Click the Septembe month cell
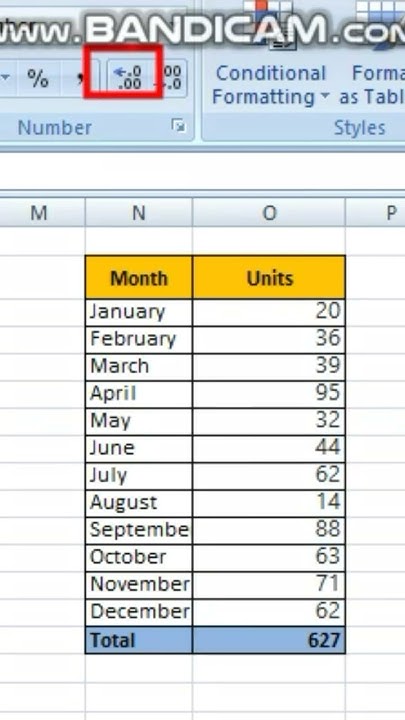 click(139, 530)
